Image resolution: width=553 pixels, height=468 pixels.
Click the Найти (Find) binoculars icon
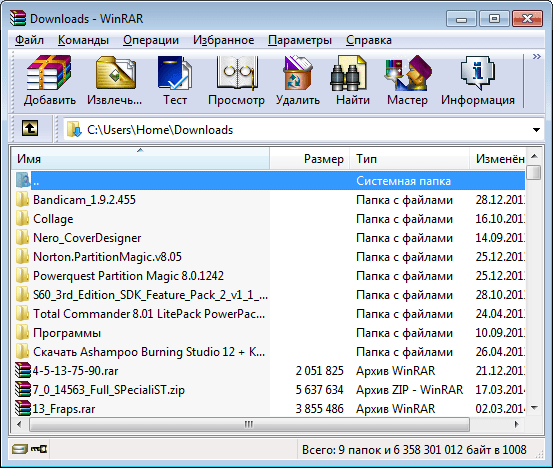(348, 73)
